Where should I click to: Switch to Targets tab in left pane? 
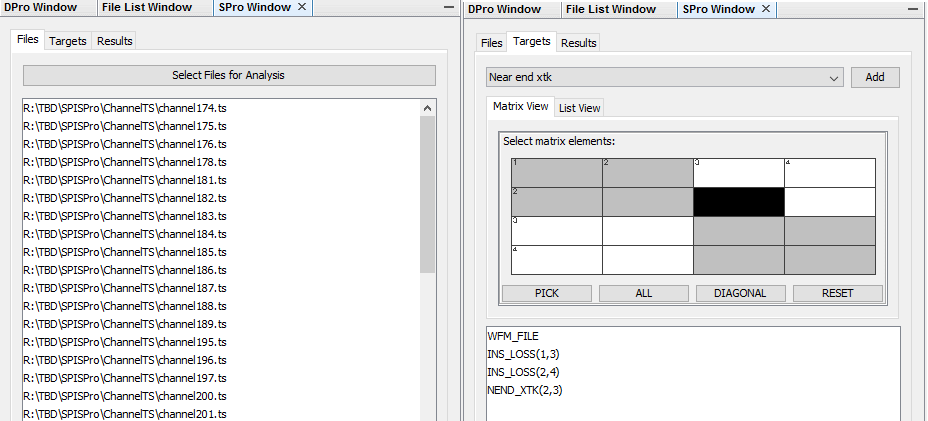67,41
